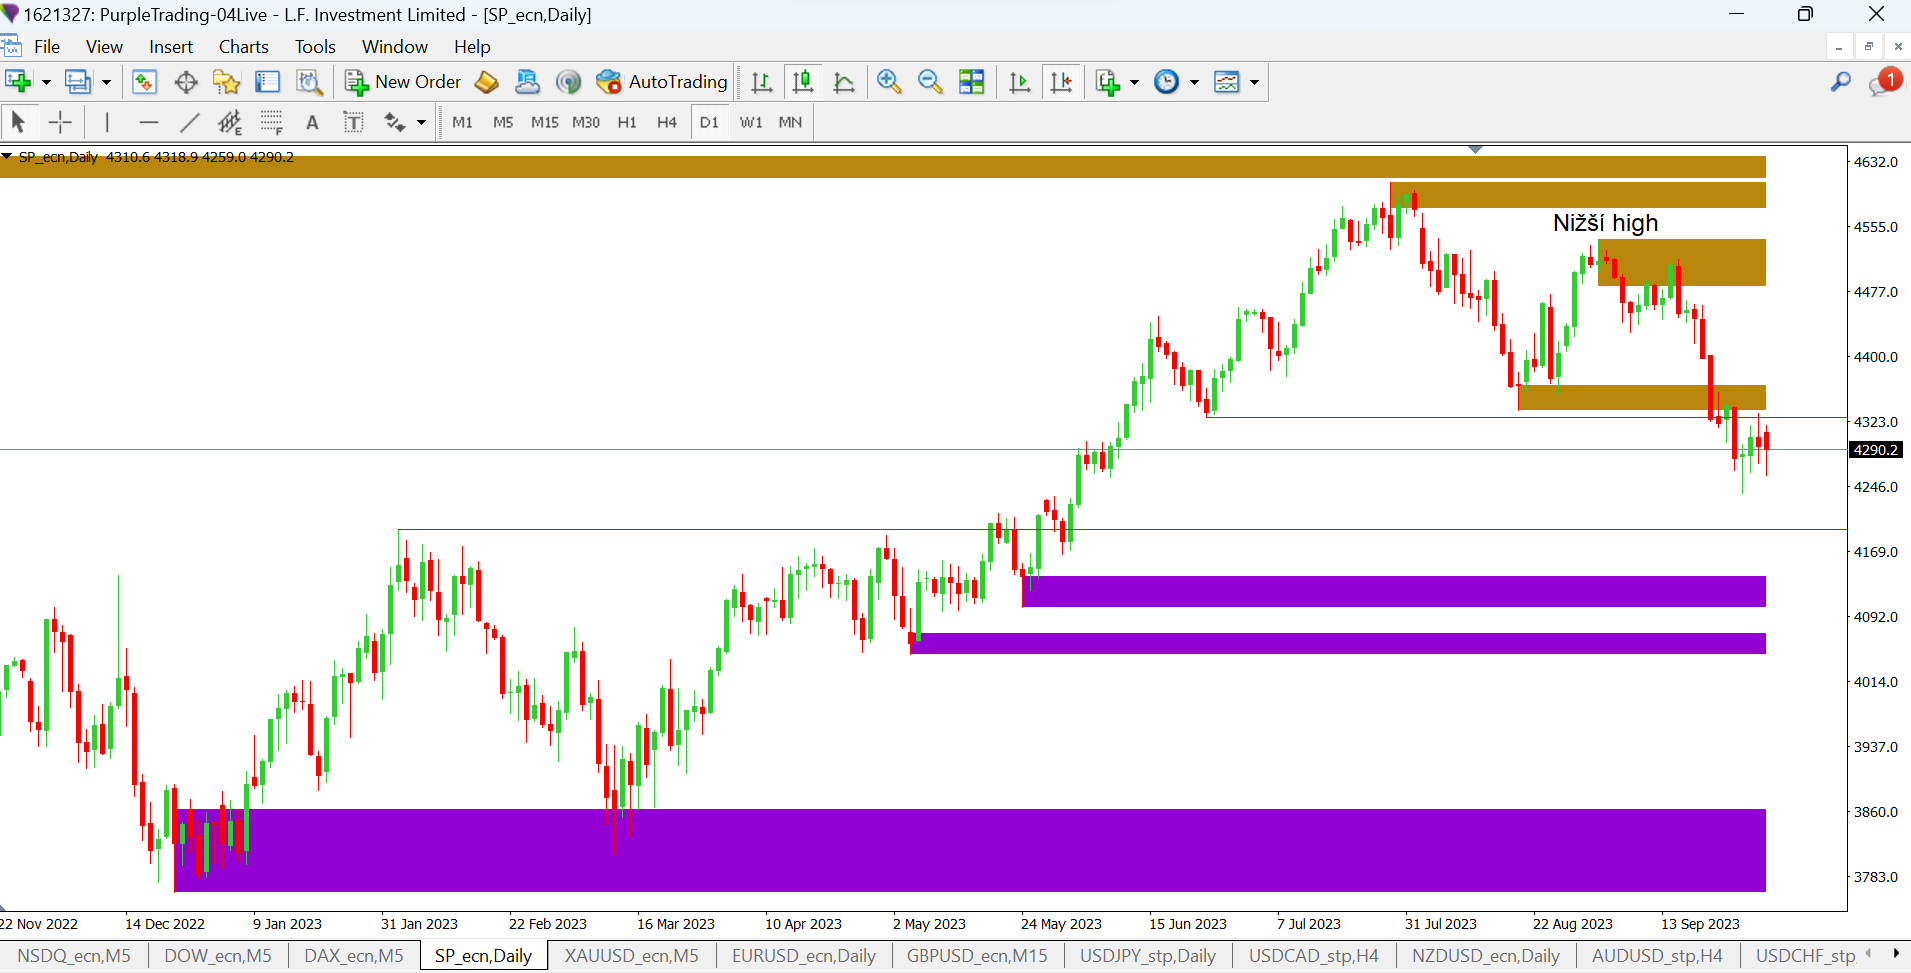
Task: Click the Profiles icon
Action: 77,82
